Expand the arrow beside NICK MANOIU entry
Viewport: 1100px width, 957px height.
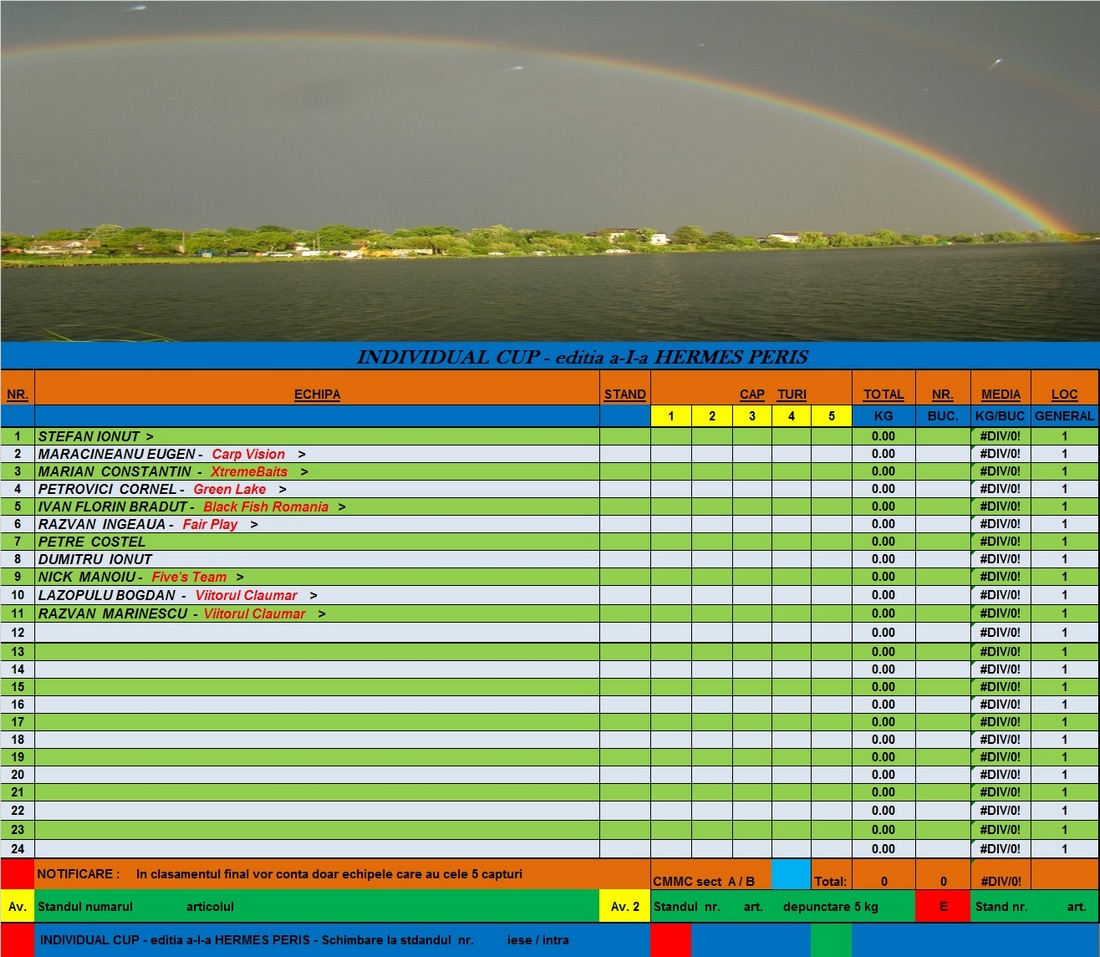pos(238,576)
